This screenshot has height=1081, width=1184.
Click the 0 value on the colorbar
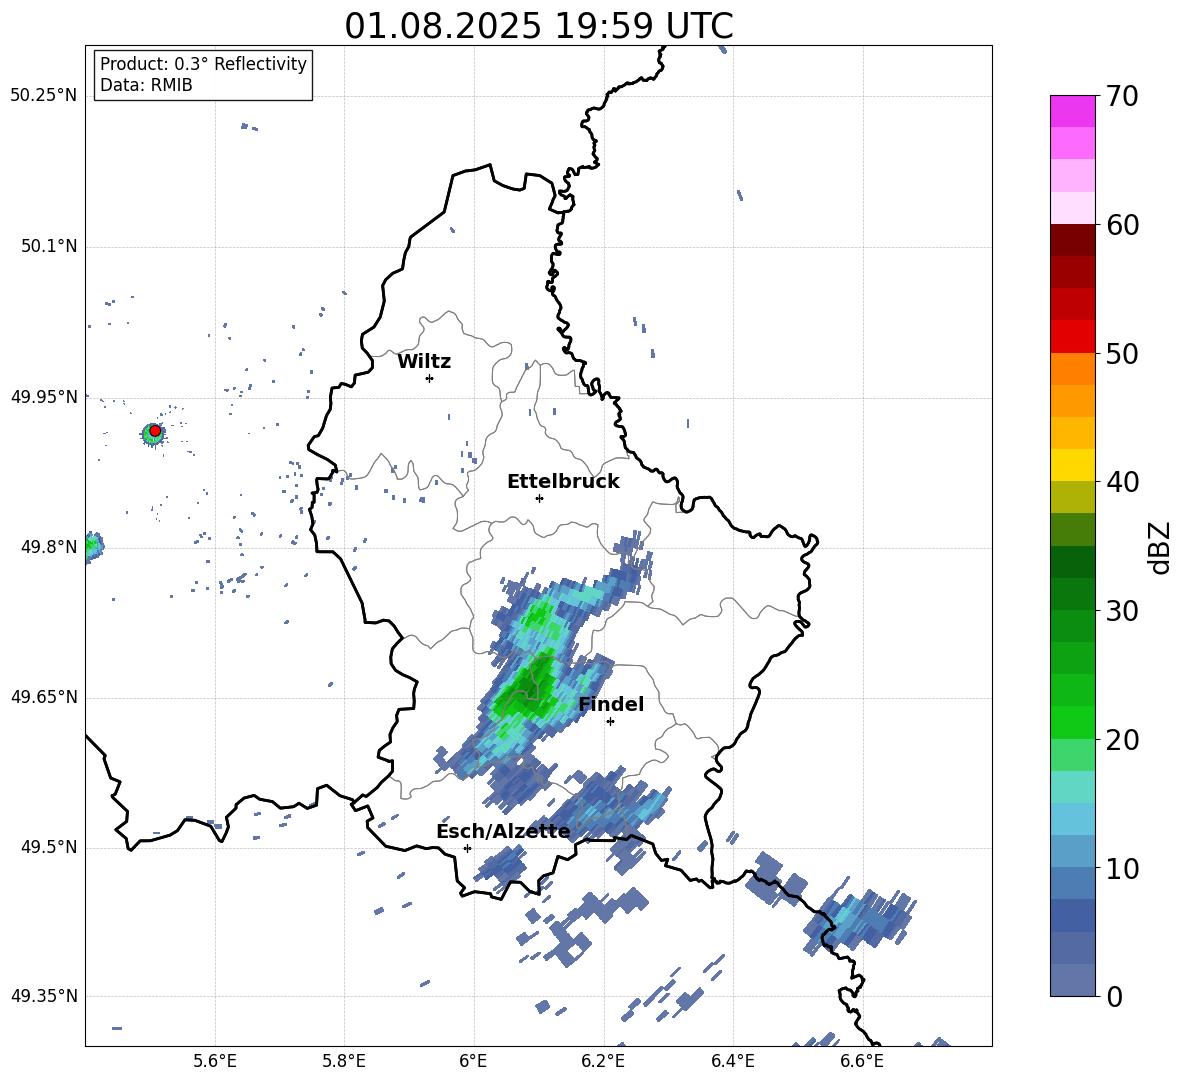[x=1114, y=997]
